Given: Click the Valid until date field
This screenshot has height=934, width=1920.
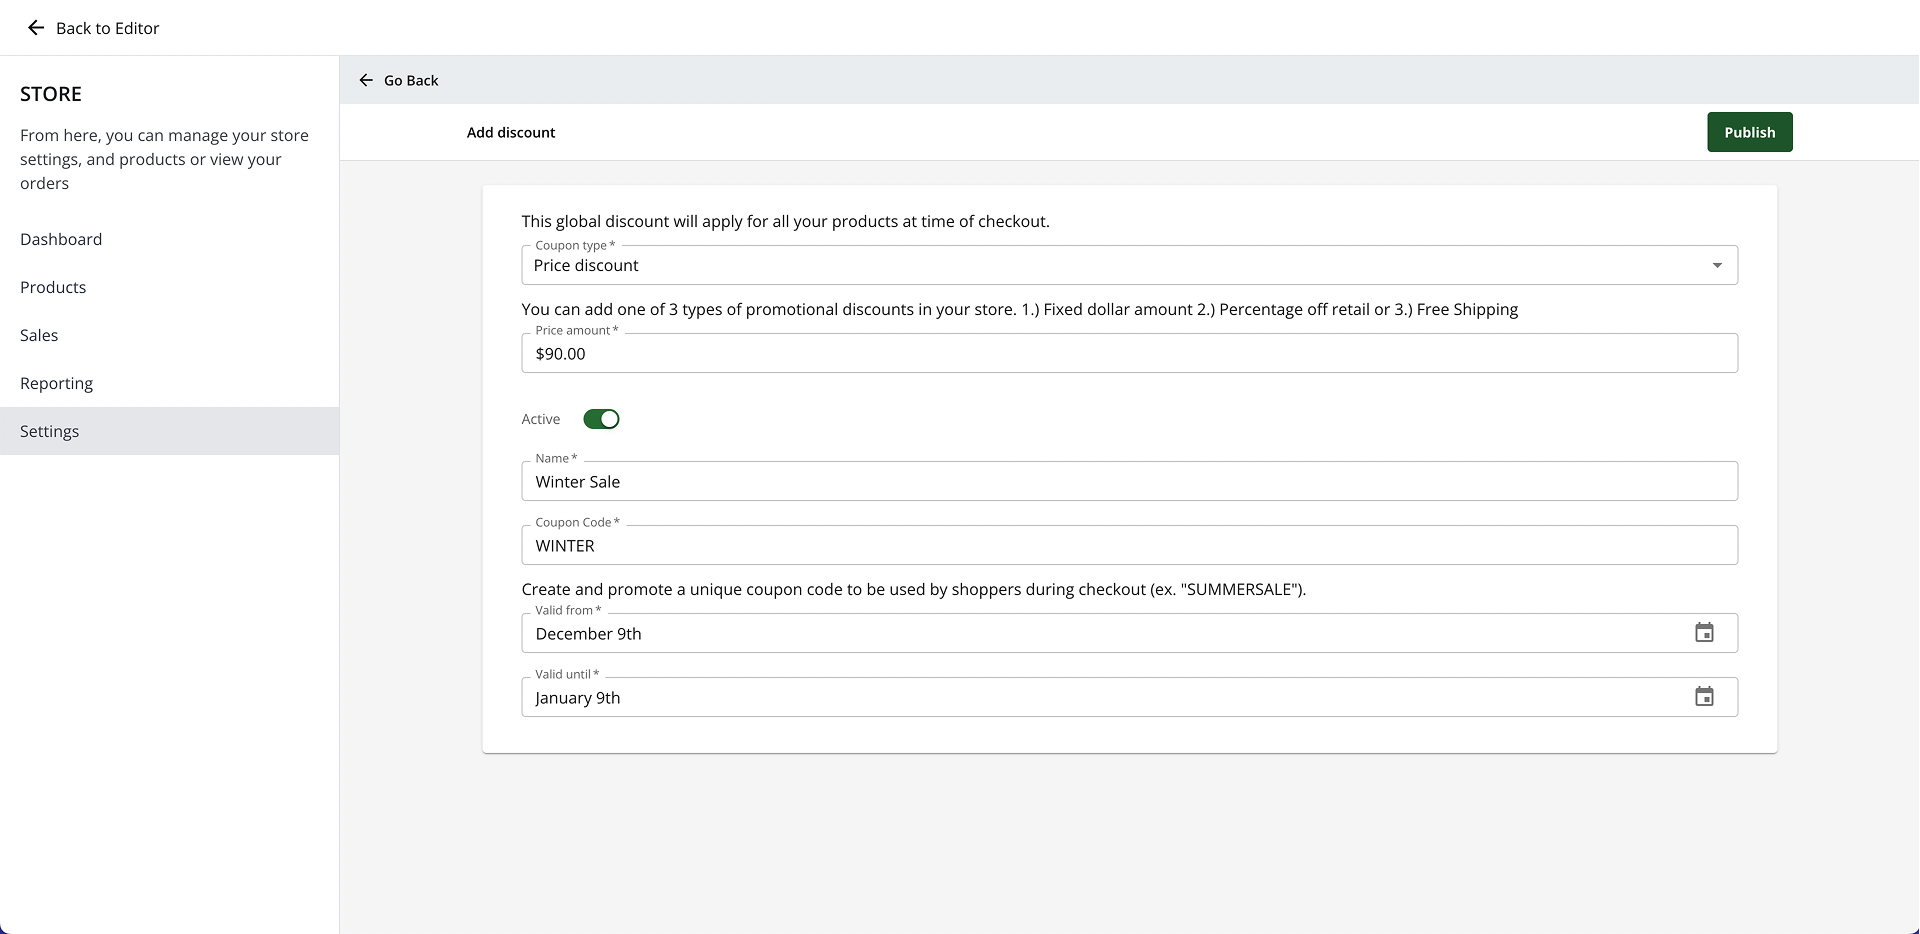Looking at the screenshot, I should point(1100,697).
